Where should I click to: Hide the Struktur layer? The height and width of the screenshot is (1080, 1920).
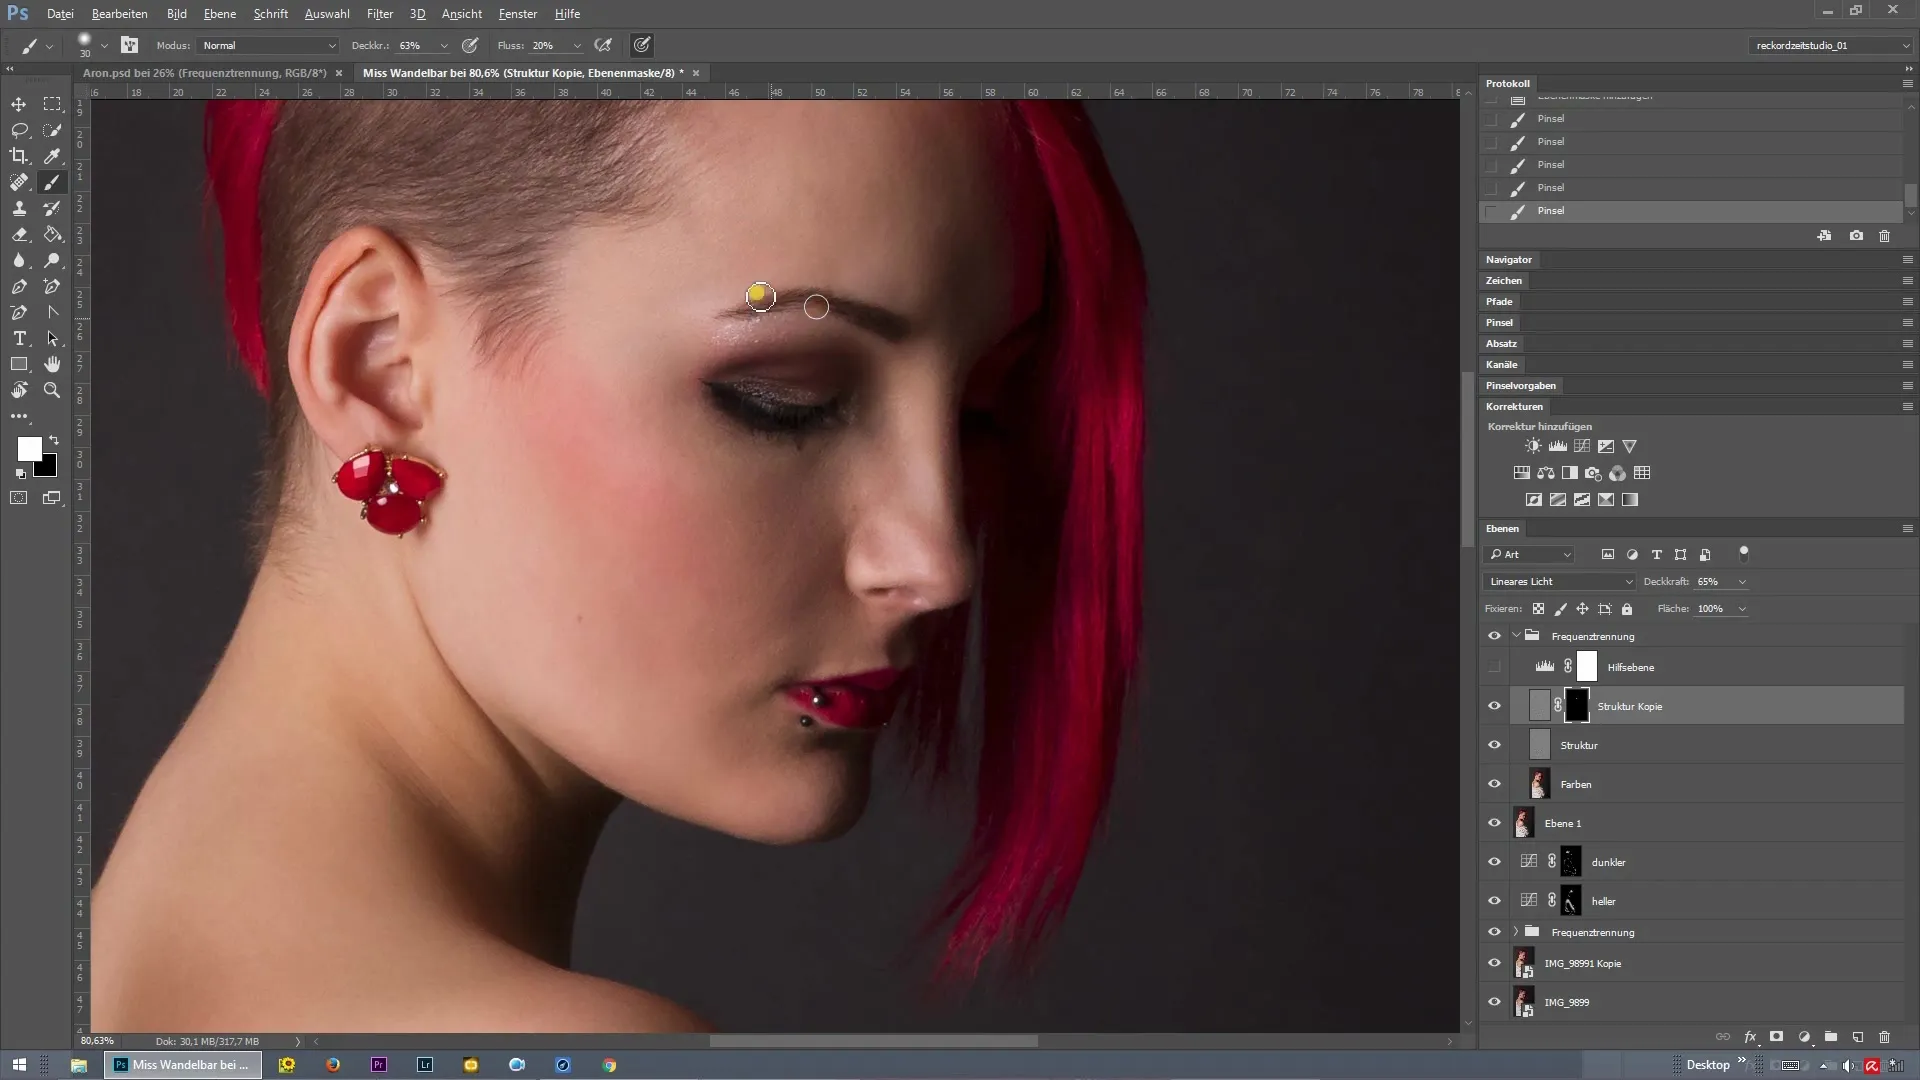click(1494, 745)
